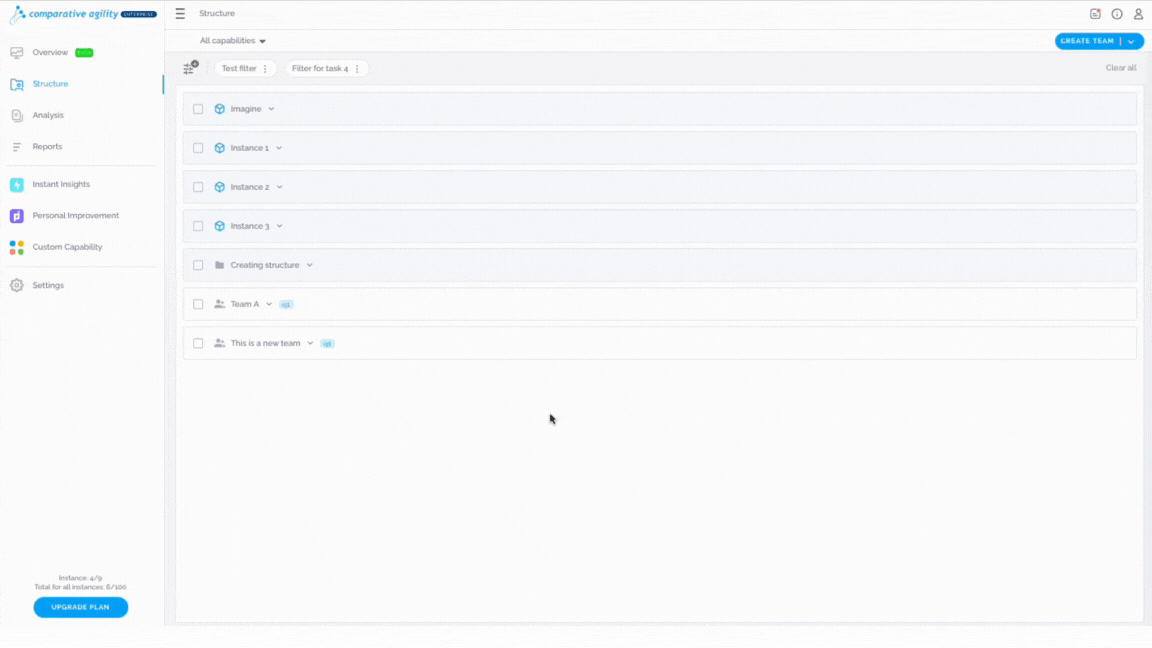Image resolution: width=1152 pixels, height=648 pixels.
Task: Click the Instance 3 cube icon
Action: [219, 226]
